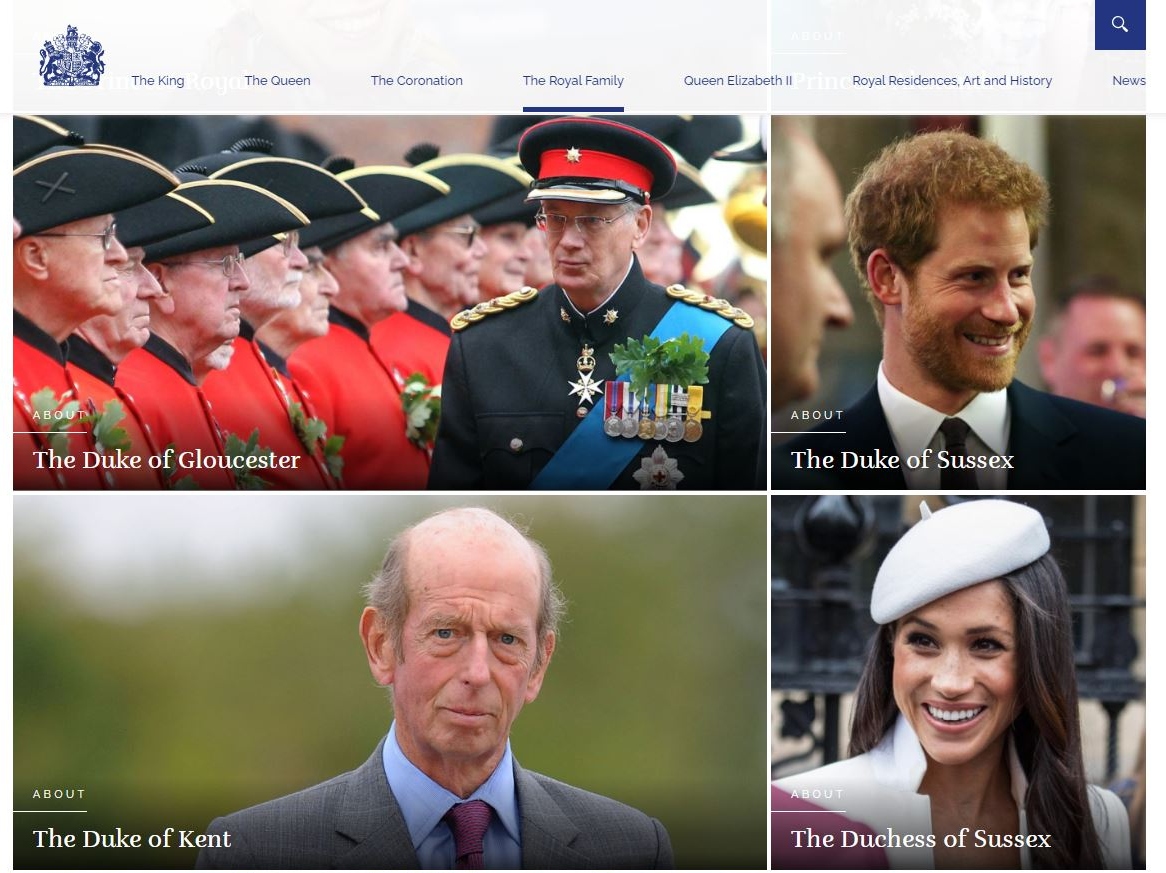Viewport: 1166px width, 873px height.
Task: Click About label above Duke of Gloucester
Action: [x=59, y=415]
